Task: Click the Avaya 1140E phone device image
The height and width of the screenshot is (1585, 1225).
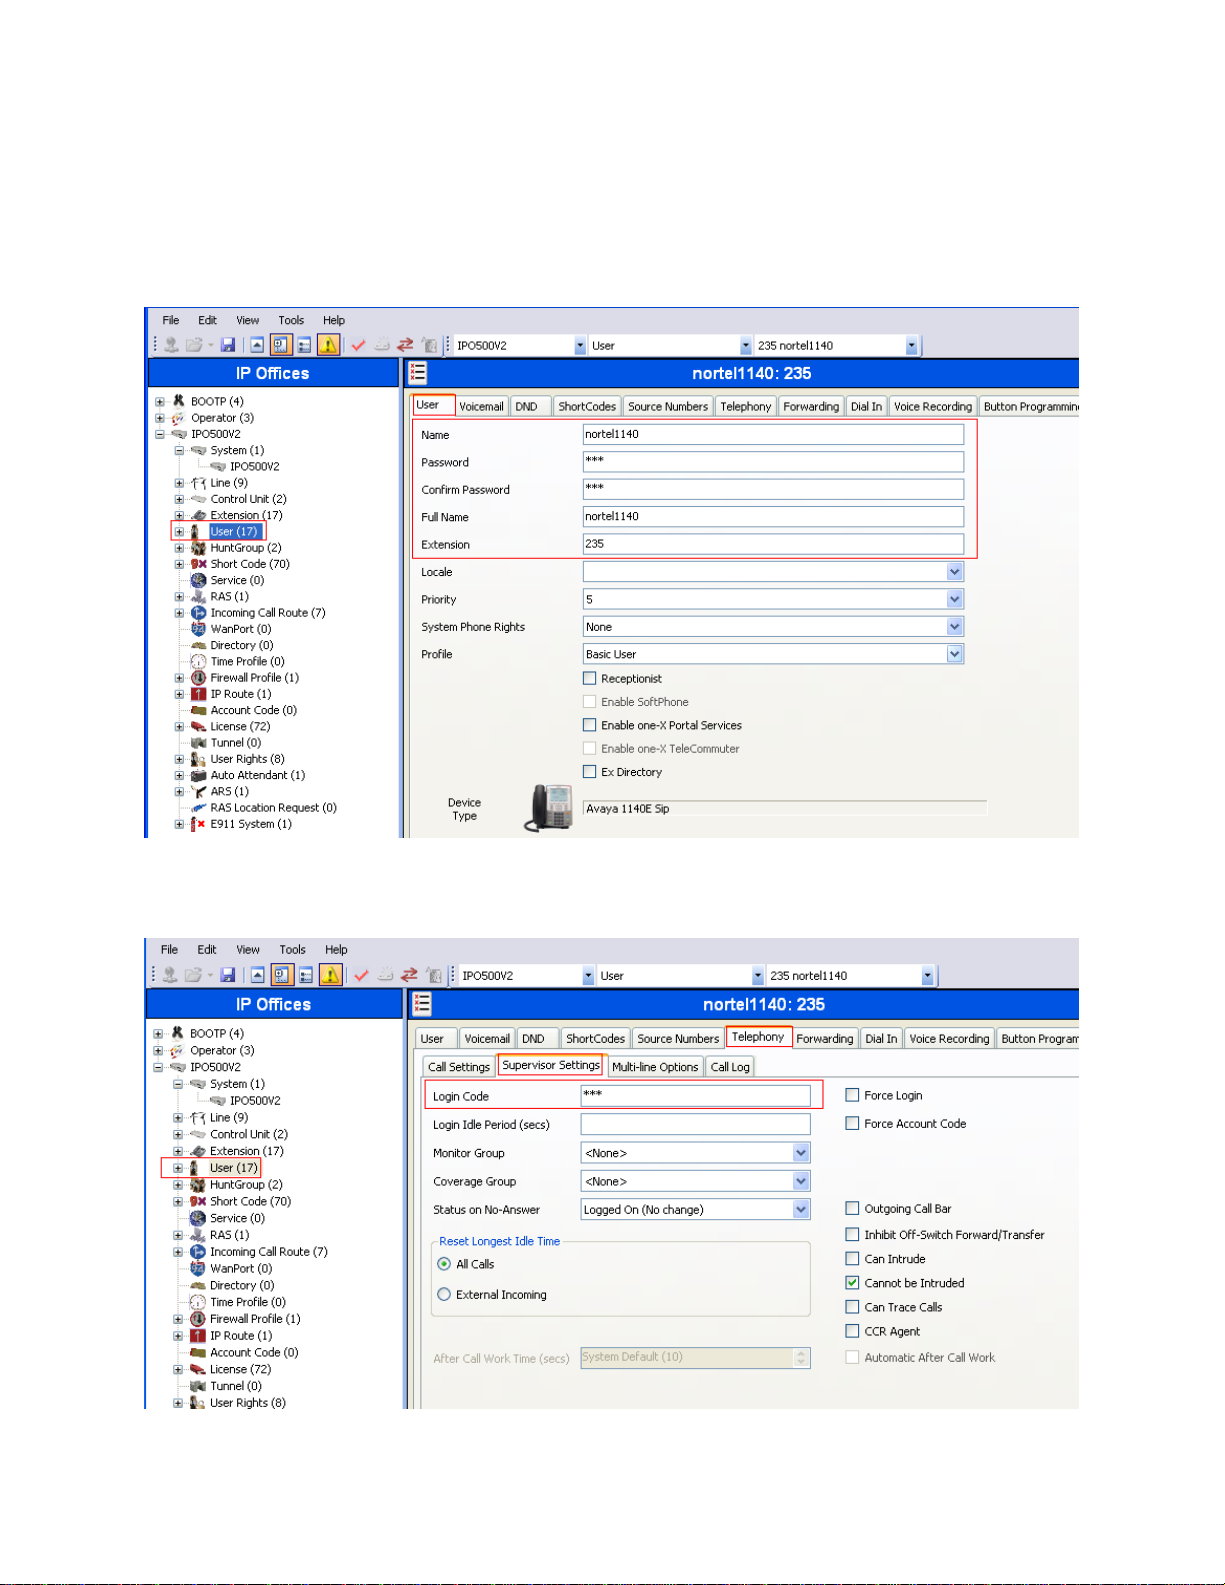Action: click(x=550, y=808)
